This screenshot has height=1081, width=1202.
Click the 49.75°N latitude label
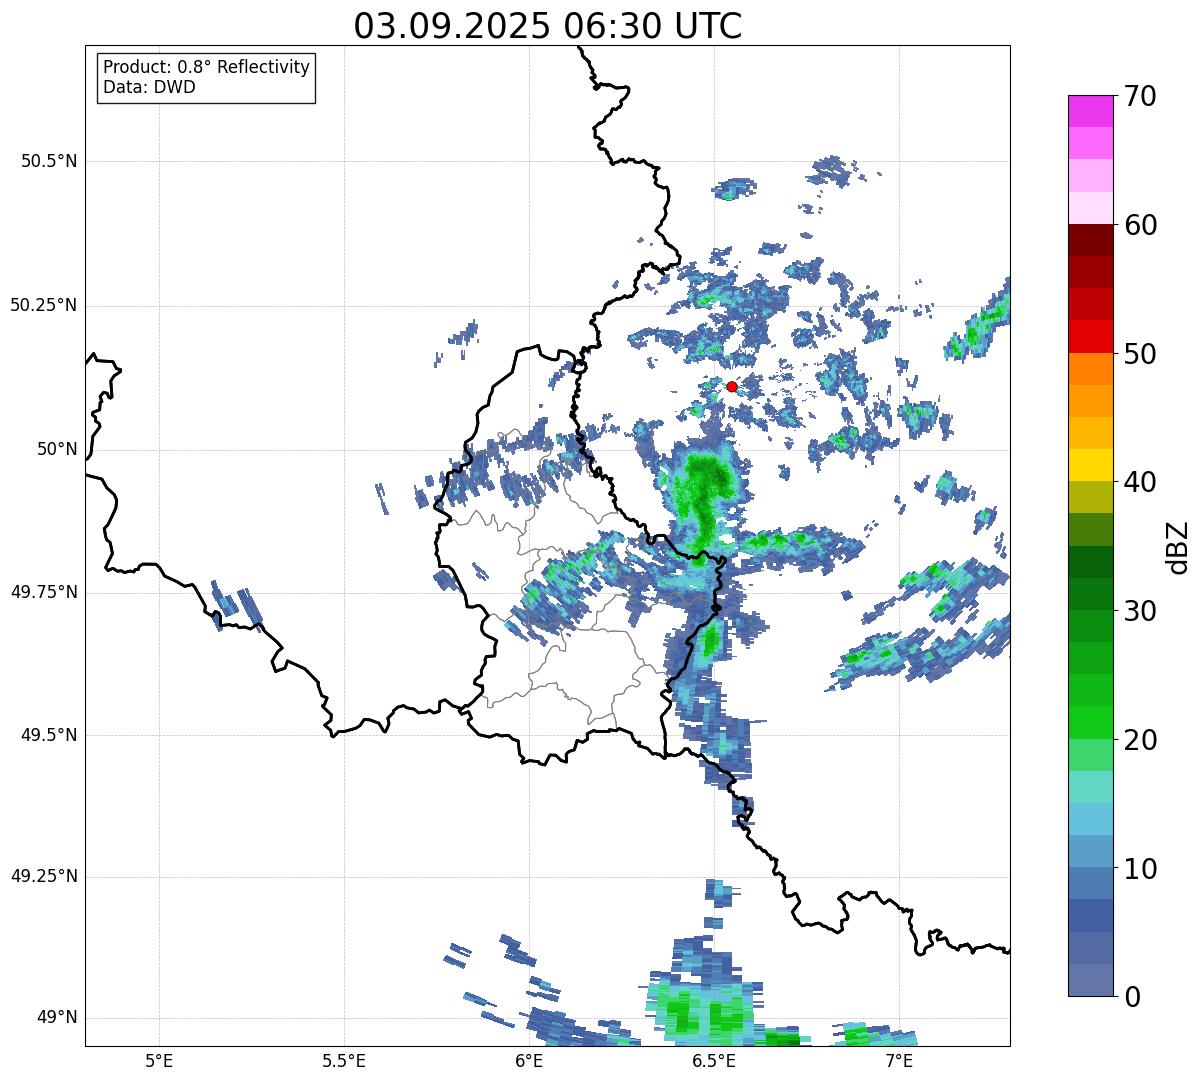pyautogui.click(x=44, y=592)
